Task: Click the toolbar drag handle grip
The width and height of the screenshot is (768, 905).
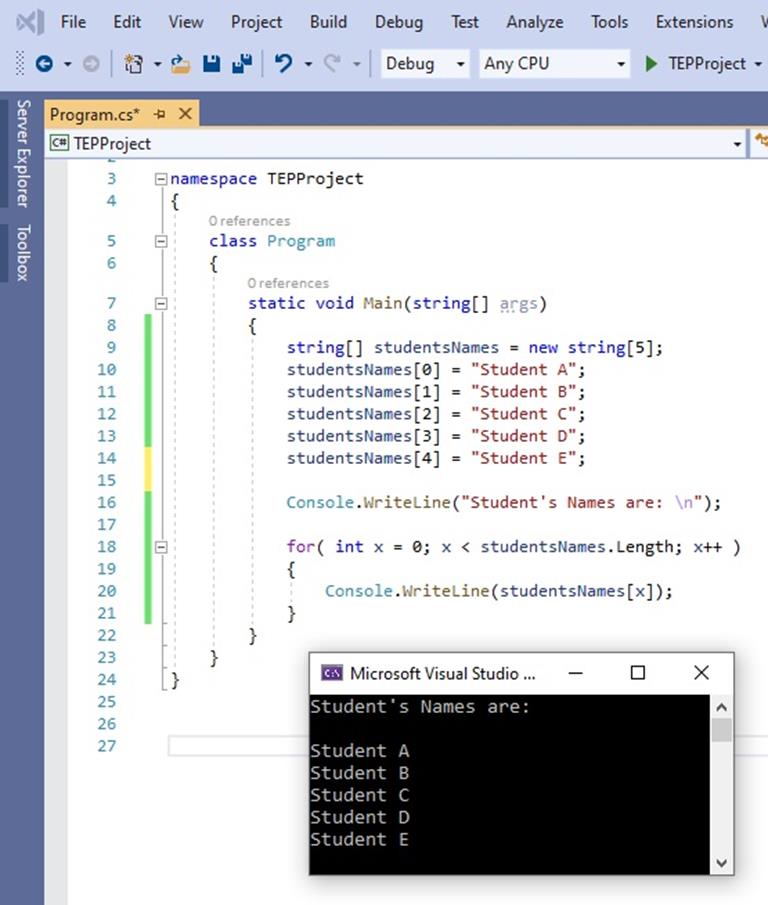Action: click(x=20, y=63)
